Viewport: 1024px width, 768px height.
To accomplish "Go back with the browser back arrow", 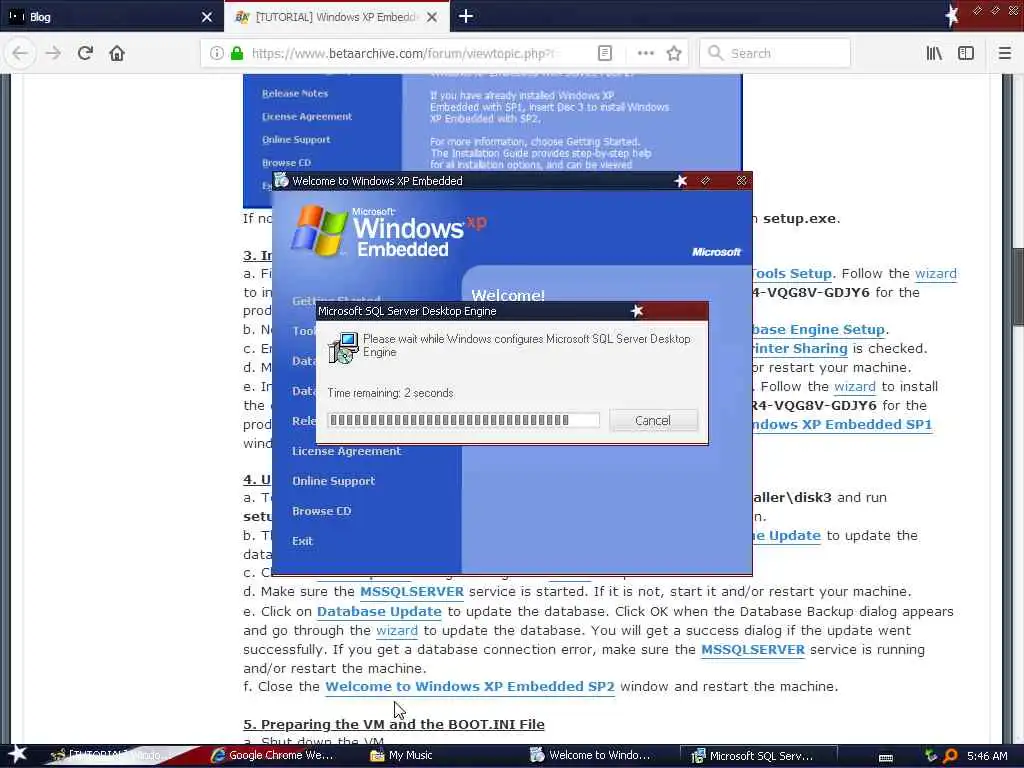I will click(20, 54).
